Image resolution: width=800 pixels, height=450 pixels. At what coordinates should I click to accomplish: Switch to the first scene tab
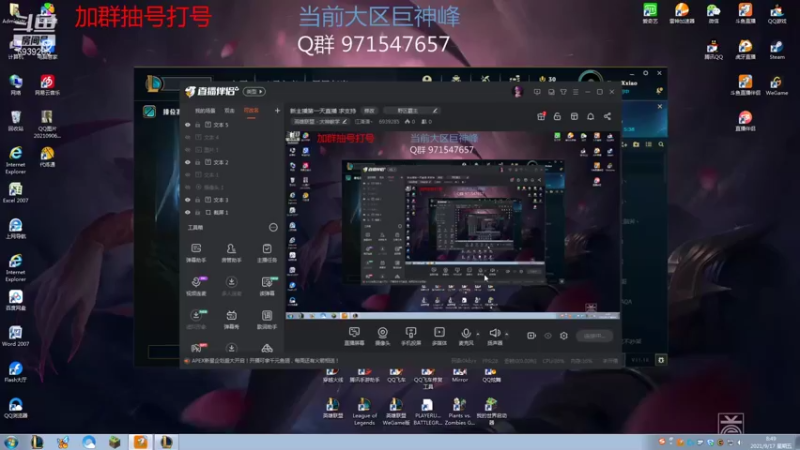pos(205,111)
